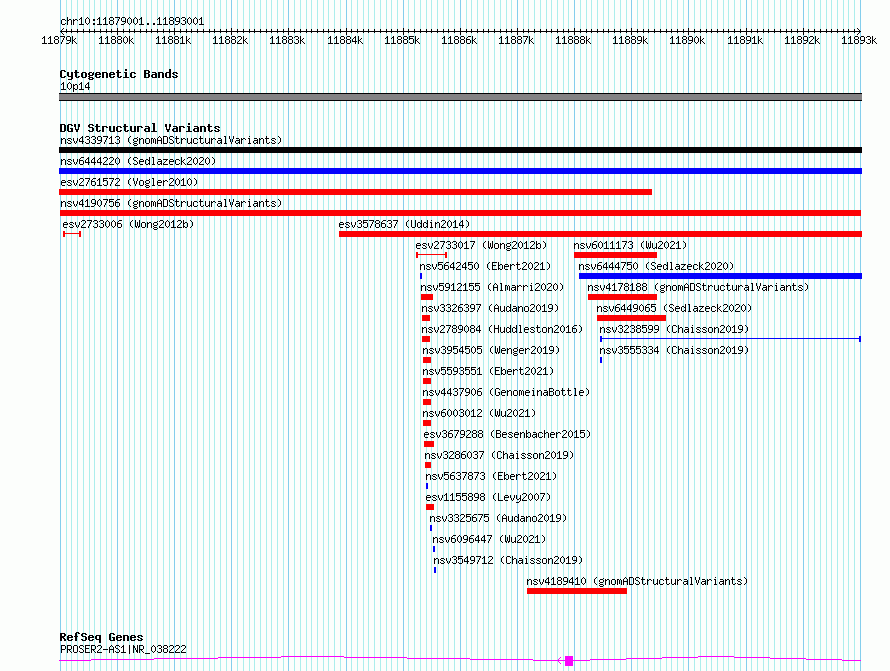Click nsv2789084 Huddleston2016 label
This screenshot has width=890, height=671.
coord(502,329)
